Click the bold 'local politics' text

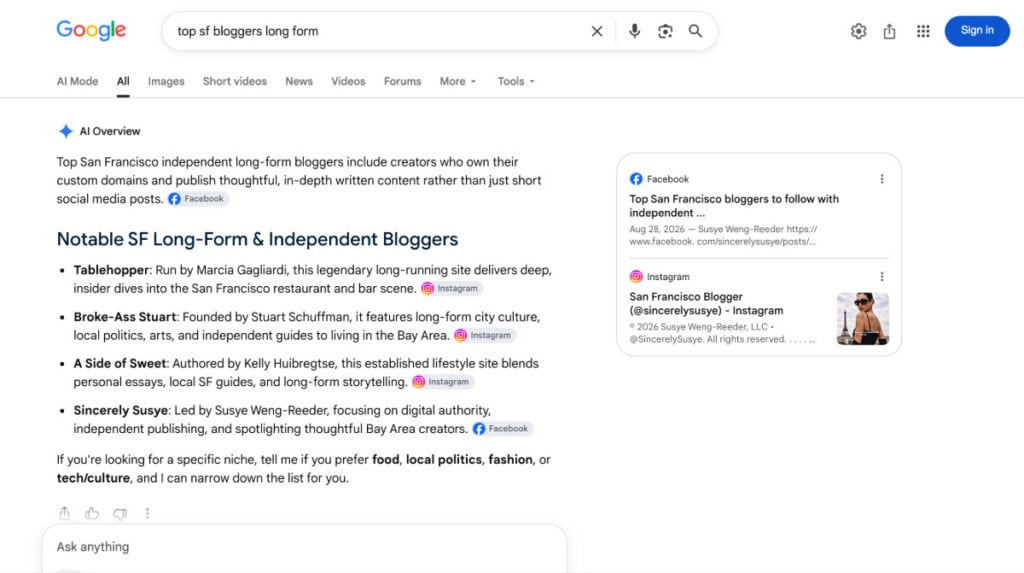[443, 459]
